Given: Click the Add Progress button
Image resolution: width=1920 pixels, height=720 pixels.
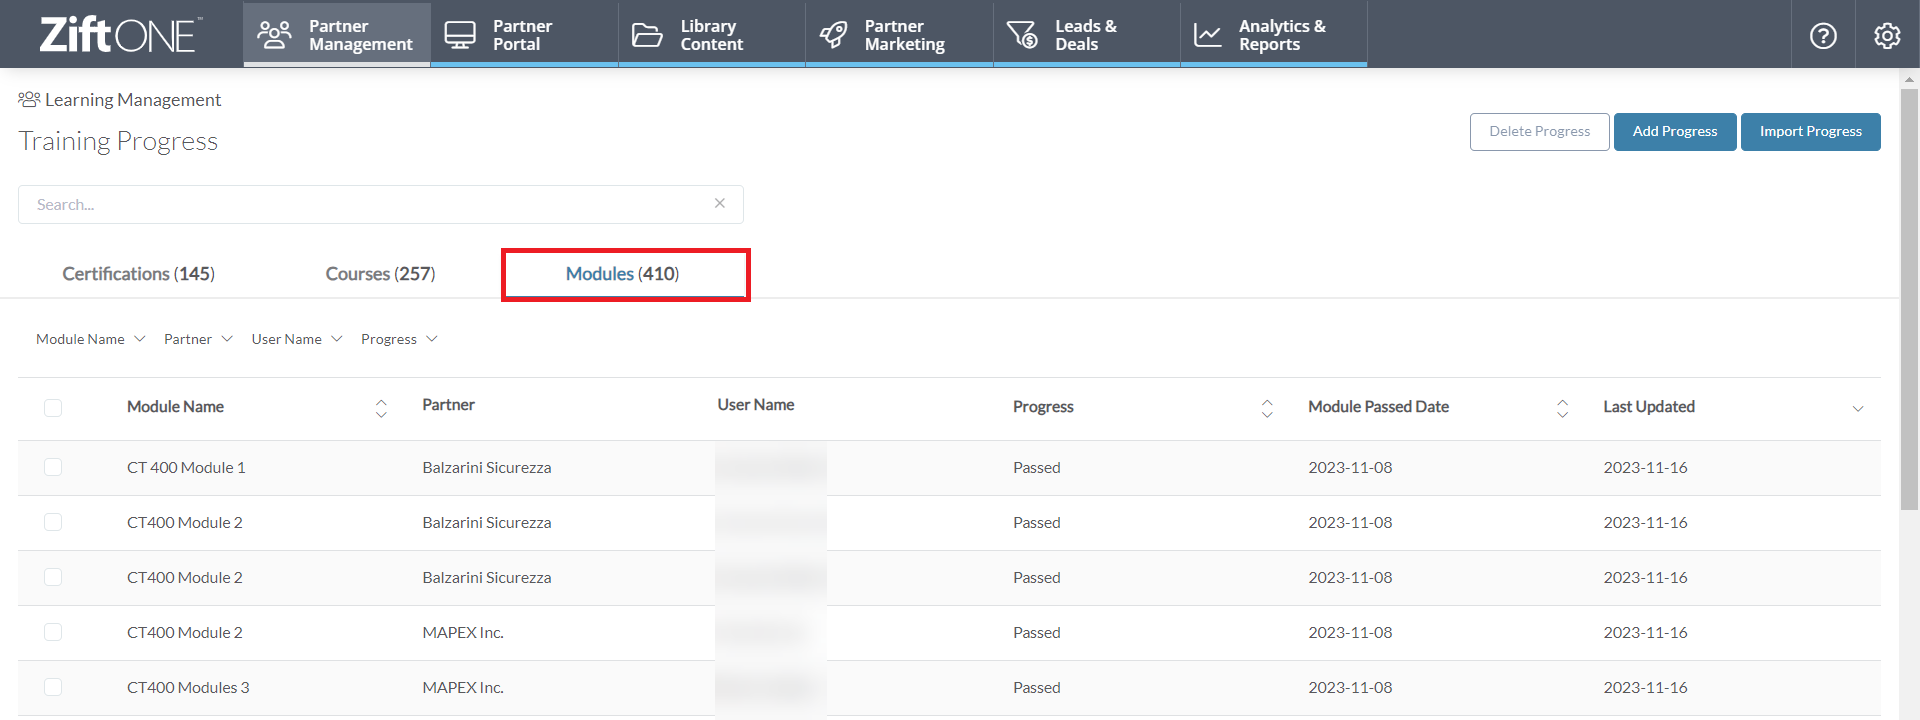Looking at the screenshot, I should 1675,132.
